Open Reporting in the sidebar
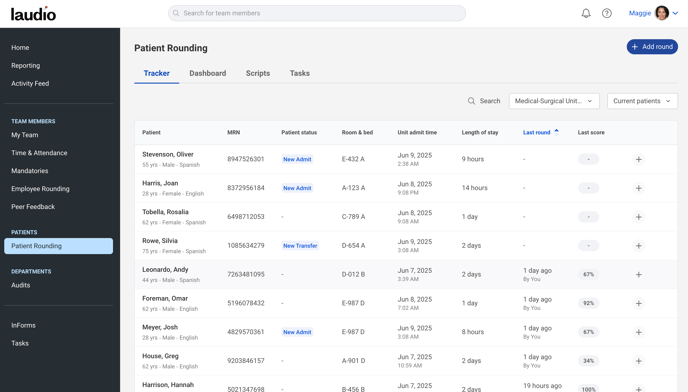Image resolution: width=688 pixels, height=392 pixels. [x=25, y=65]
